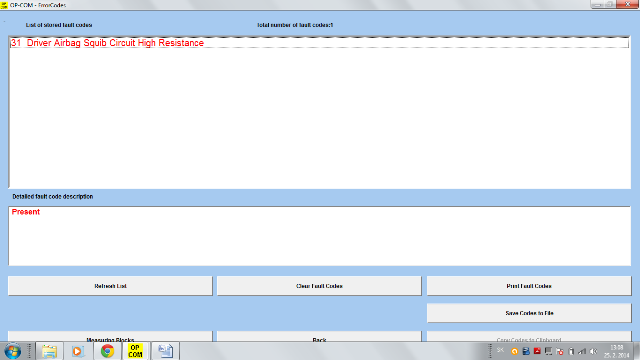
Task: Open the volume speaker tray icon
Action: click(x=593, y=351)
